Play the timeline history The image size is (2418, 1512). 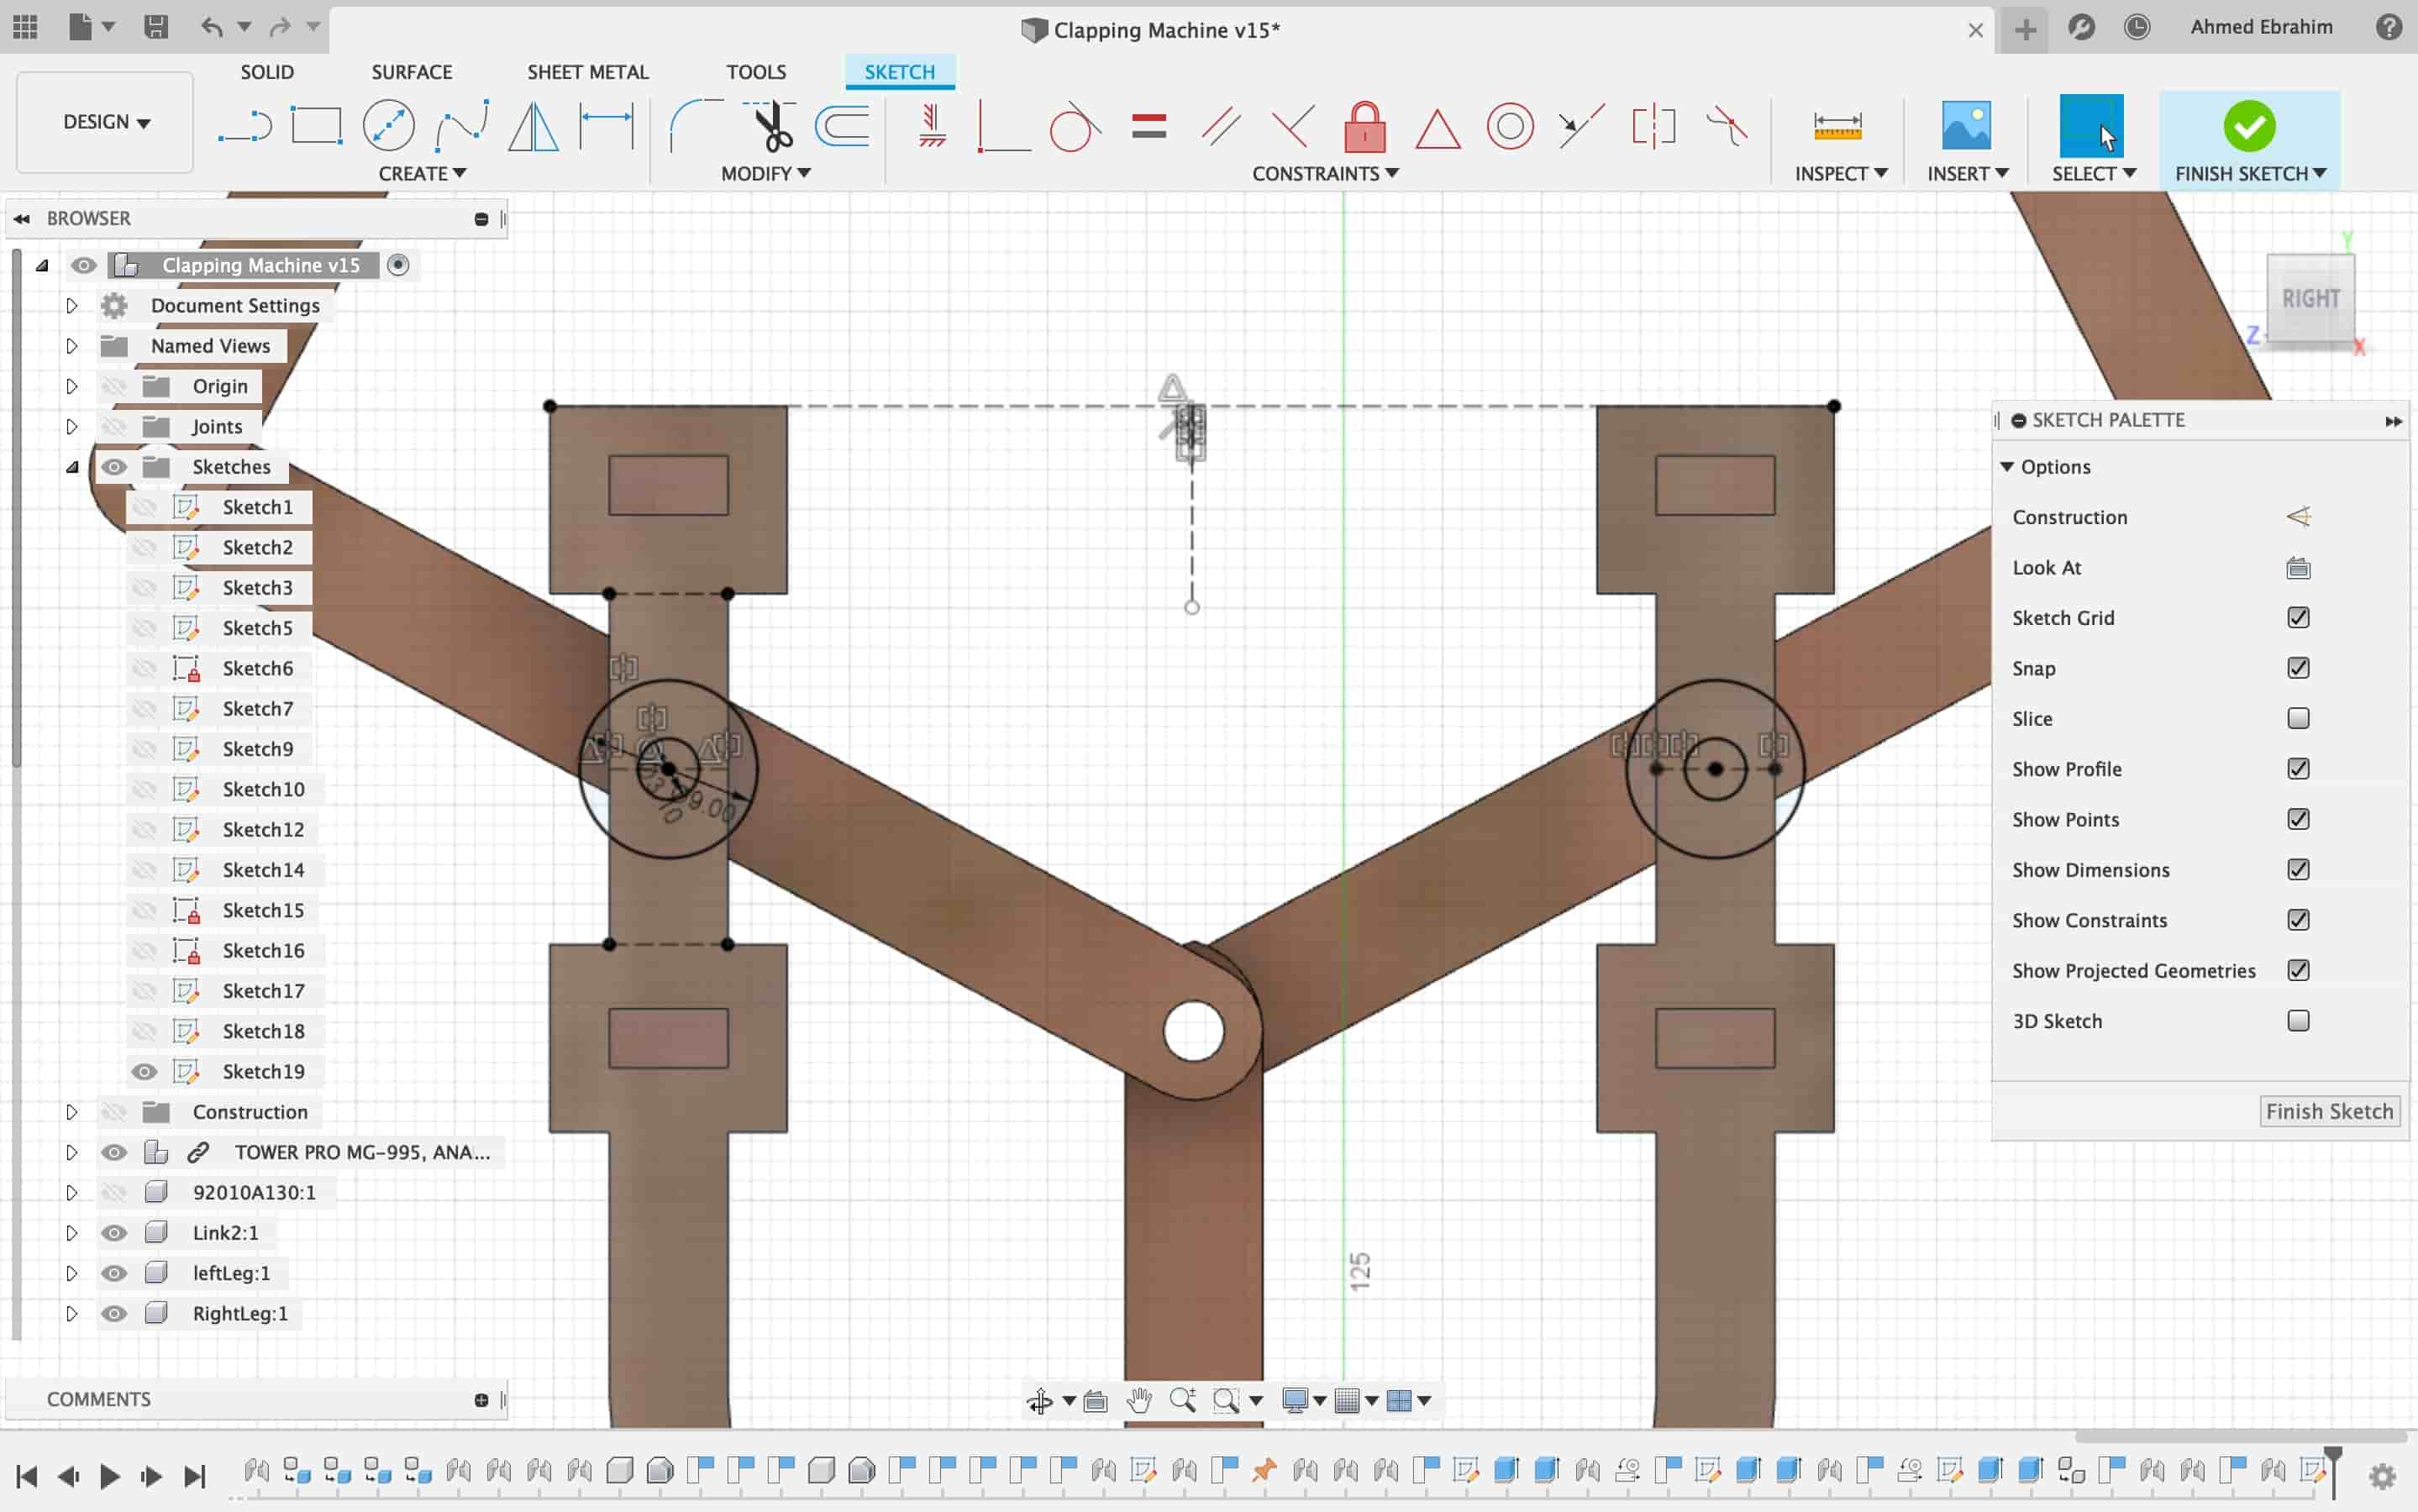point(110,1476)
